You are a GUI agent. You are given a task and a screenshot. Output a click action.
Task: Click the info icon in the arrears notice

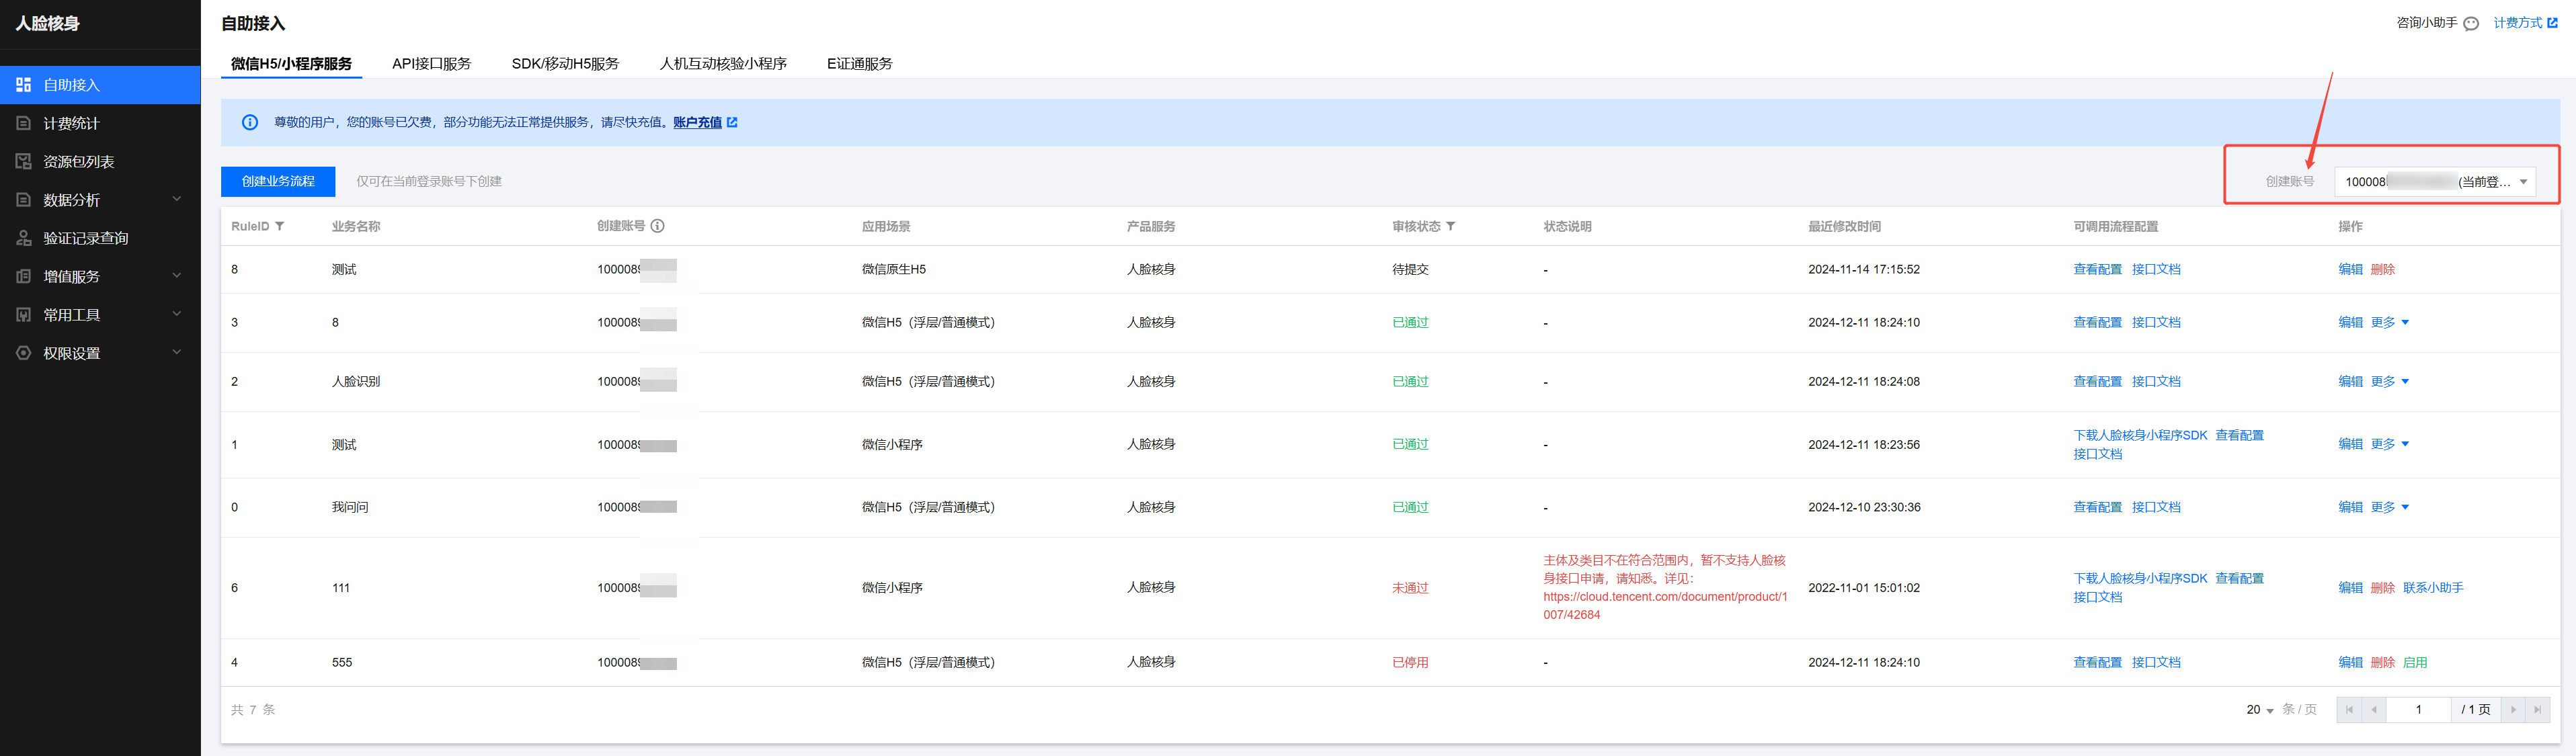click(x=250, y=122)
